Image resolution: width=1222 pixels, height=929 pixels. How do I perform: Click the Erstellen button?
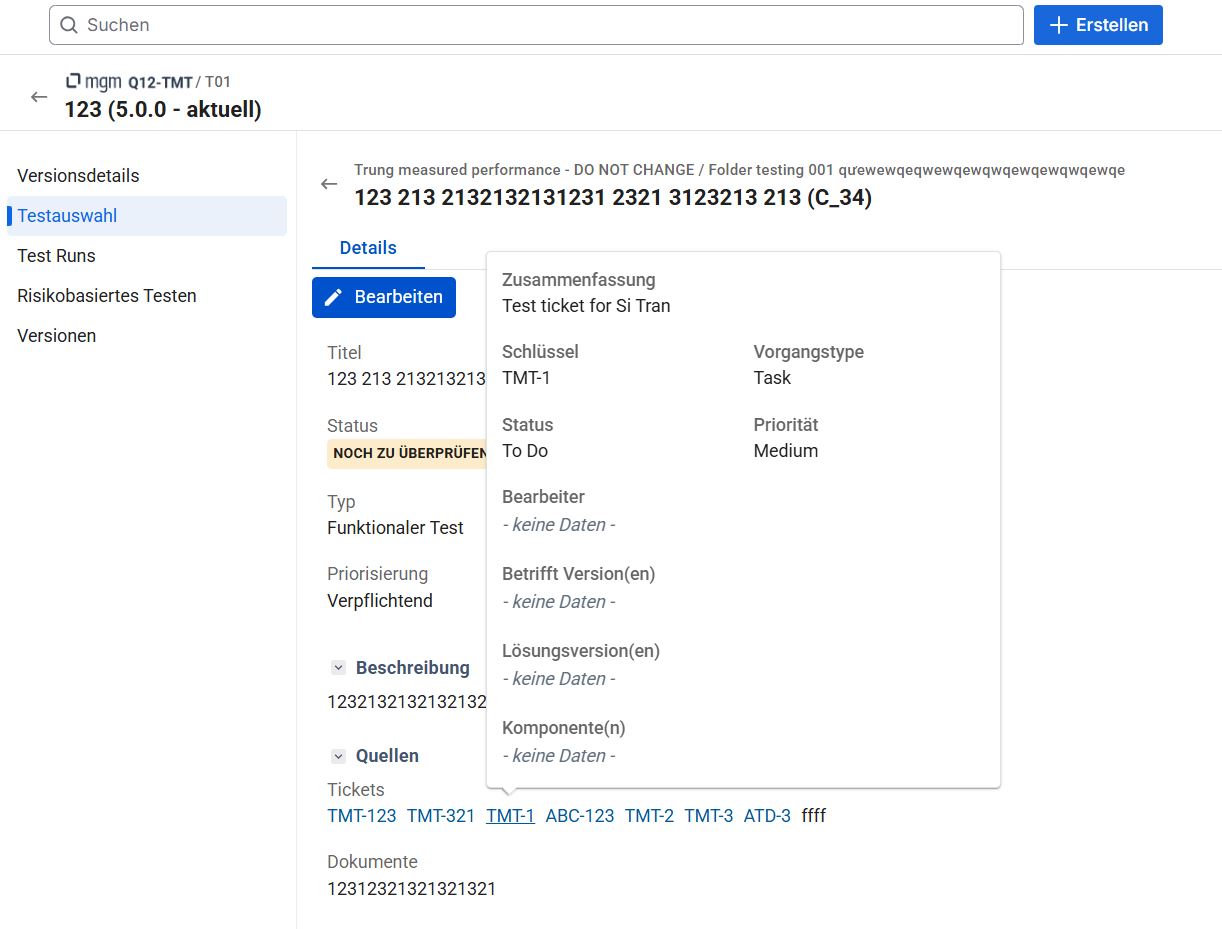pos(1098,25)
